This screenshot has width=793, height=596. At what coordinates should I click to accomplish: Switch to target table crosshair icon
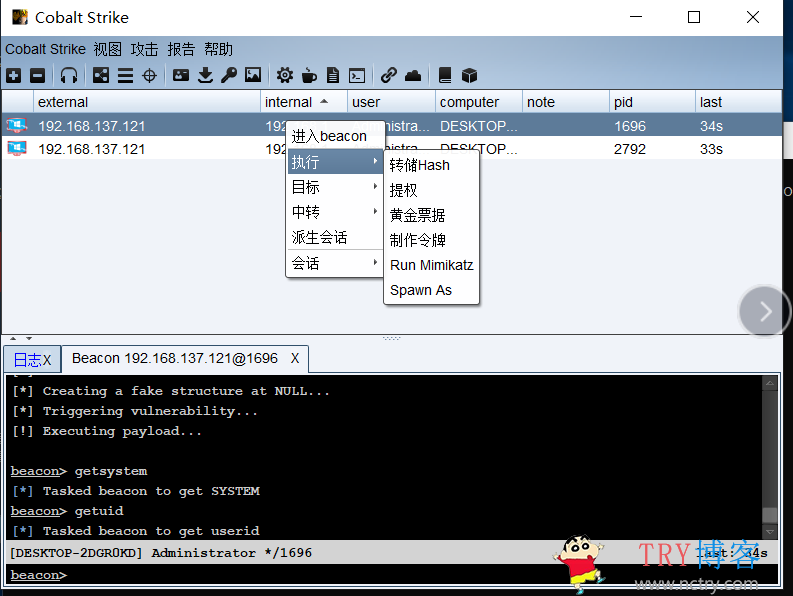[149, 76]
